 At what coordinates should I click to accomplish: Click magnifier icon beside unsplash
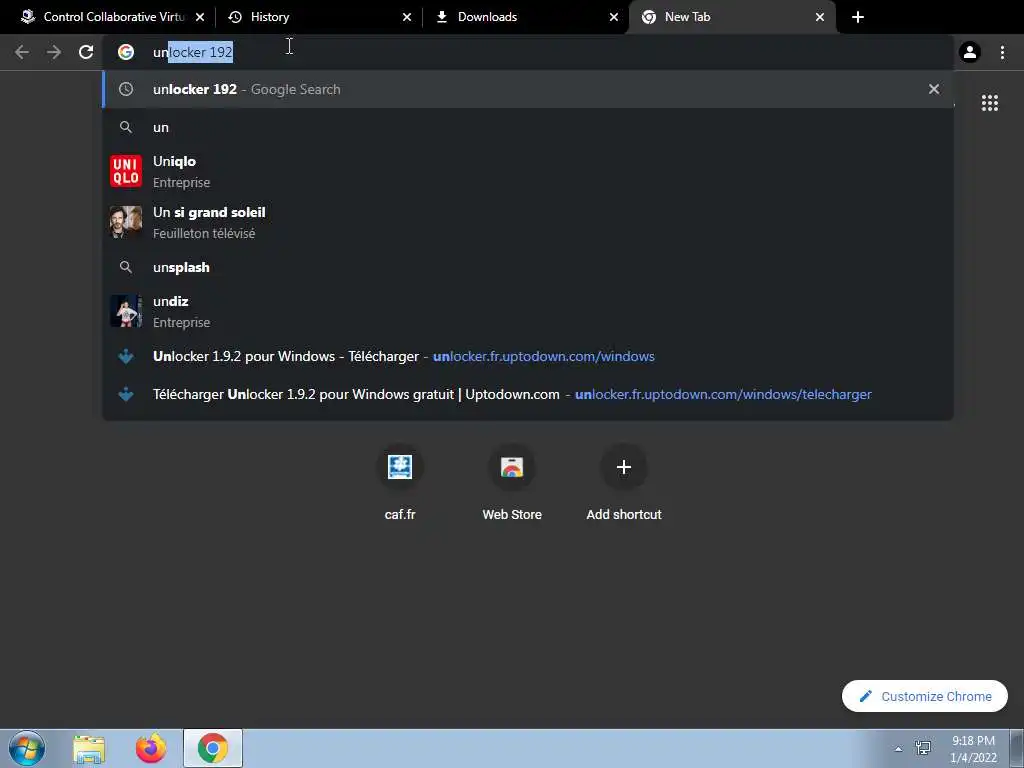[x=126, y=267]
